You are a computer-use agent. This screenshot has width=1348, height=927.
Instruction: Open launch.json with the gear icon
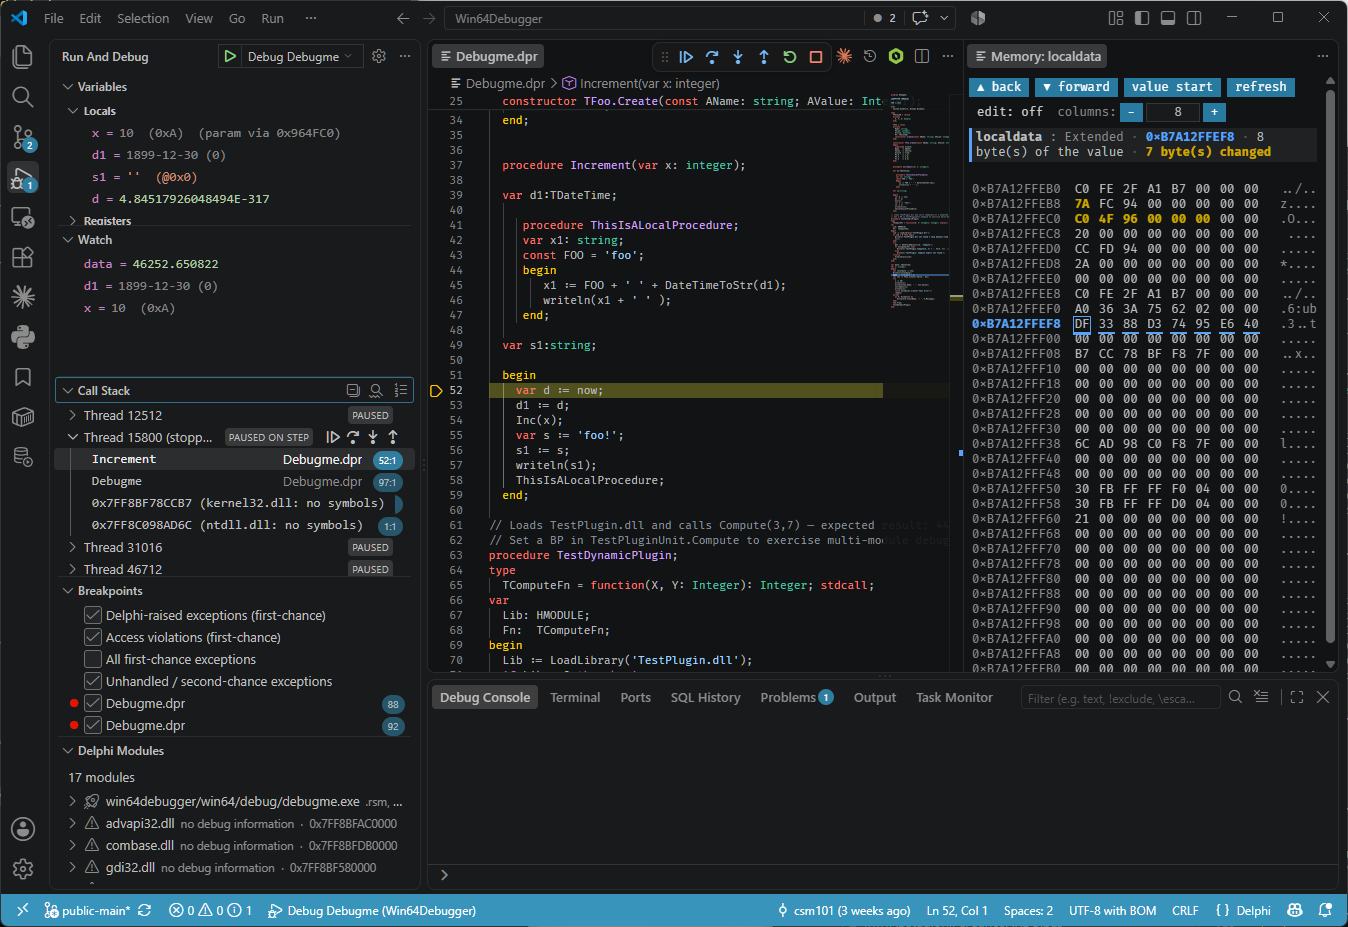pos(379,57)
